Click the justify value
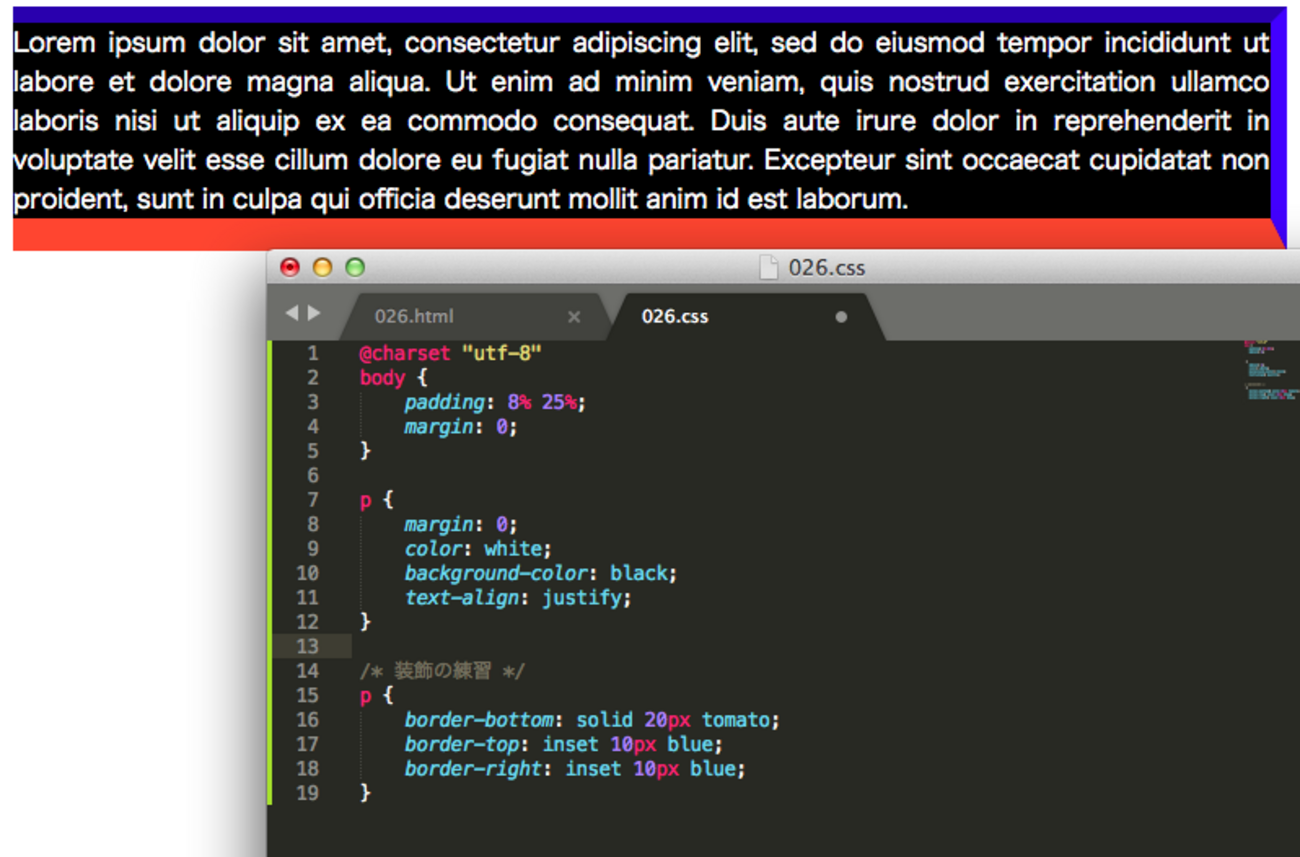Image resolution: width=1300 pixels, height=857 pixels. [583, 598]
